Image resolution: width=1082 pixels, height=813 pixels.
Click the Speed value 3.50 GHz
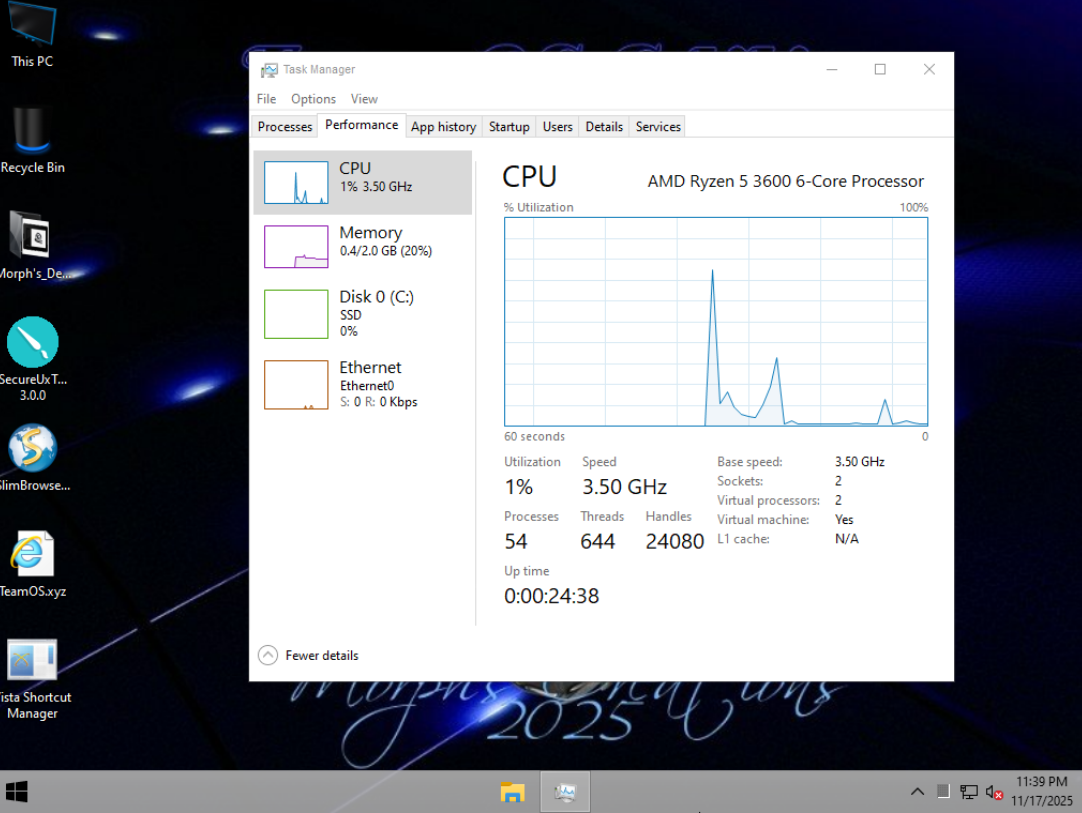[624, 487]
